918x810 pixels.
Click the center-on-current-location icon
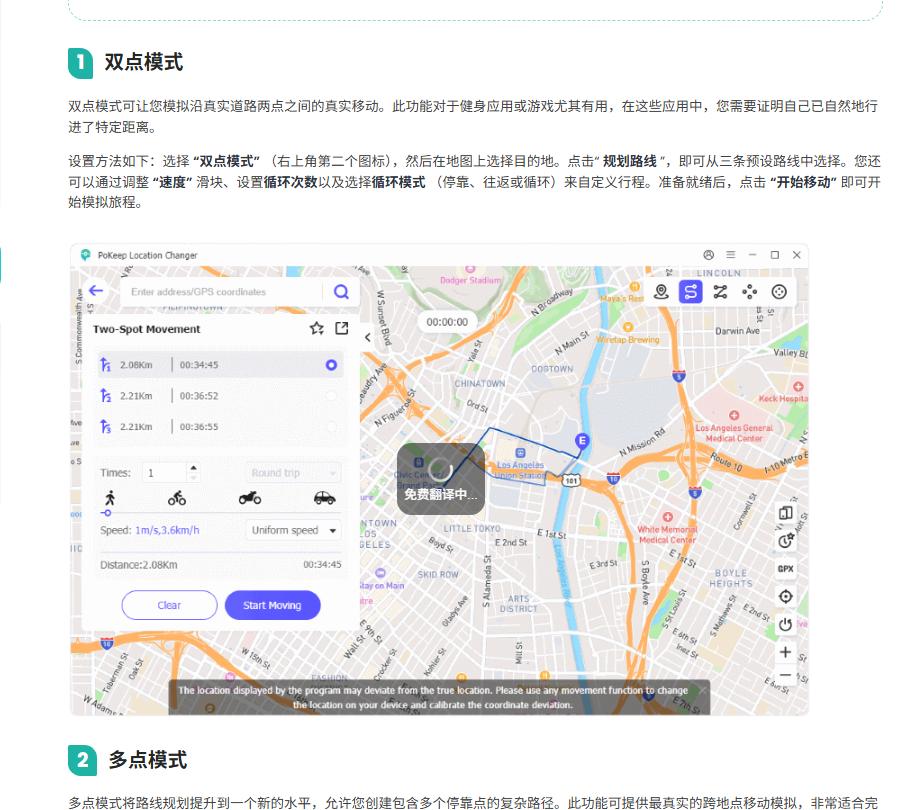point(786,596)
